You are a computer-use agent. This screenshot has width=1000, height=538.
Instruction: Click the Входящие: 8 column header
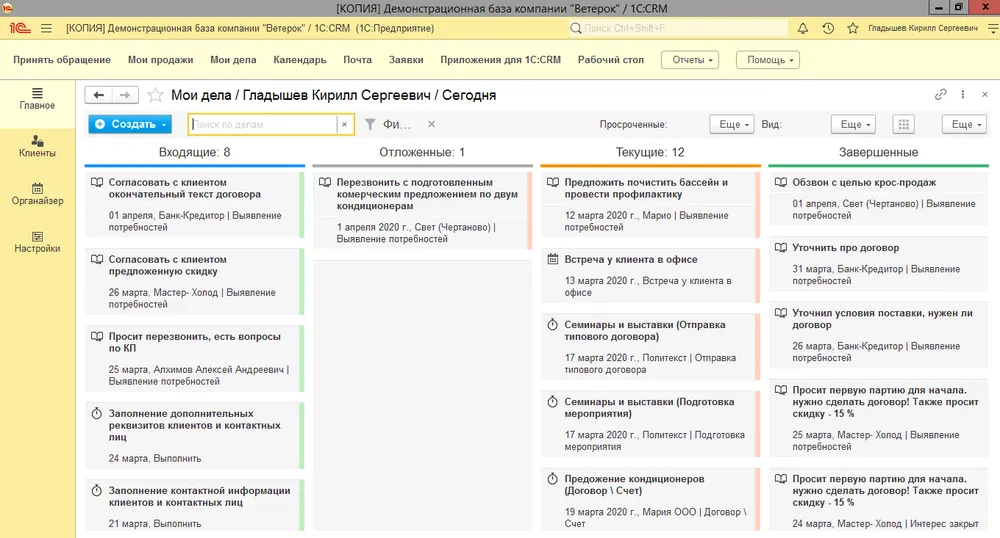coord(195,152)
